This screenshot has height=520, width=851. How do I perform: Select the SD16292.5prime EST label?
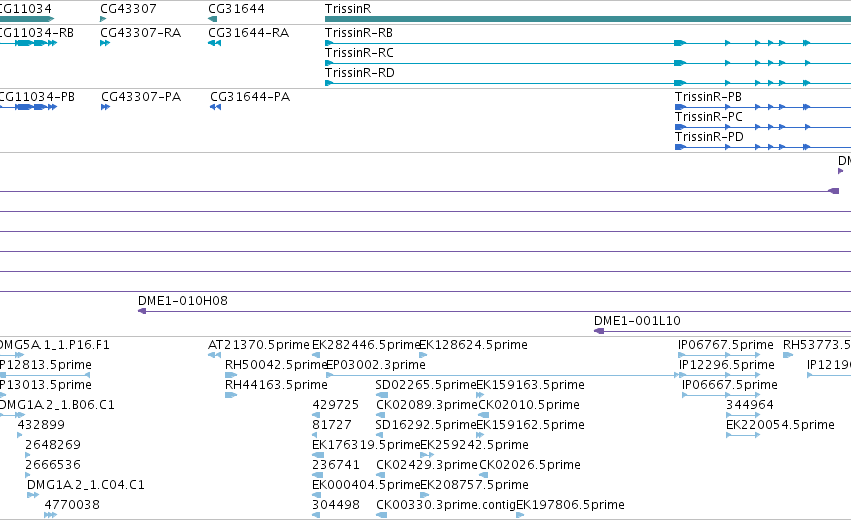coord(426,425)
